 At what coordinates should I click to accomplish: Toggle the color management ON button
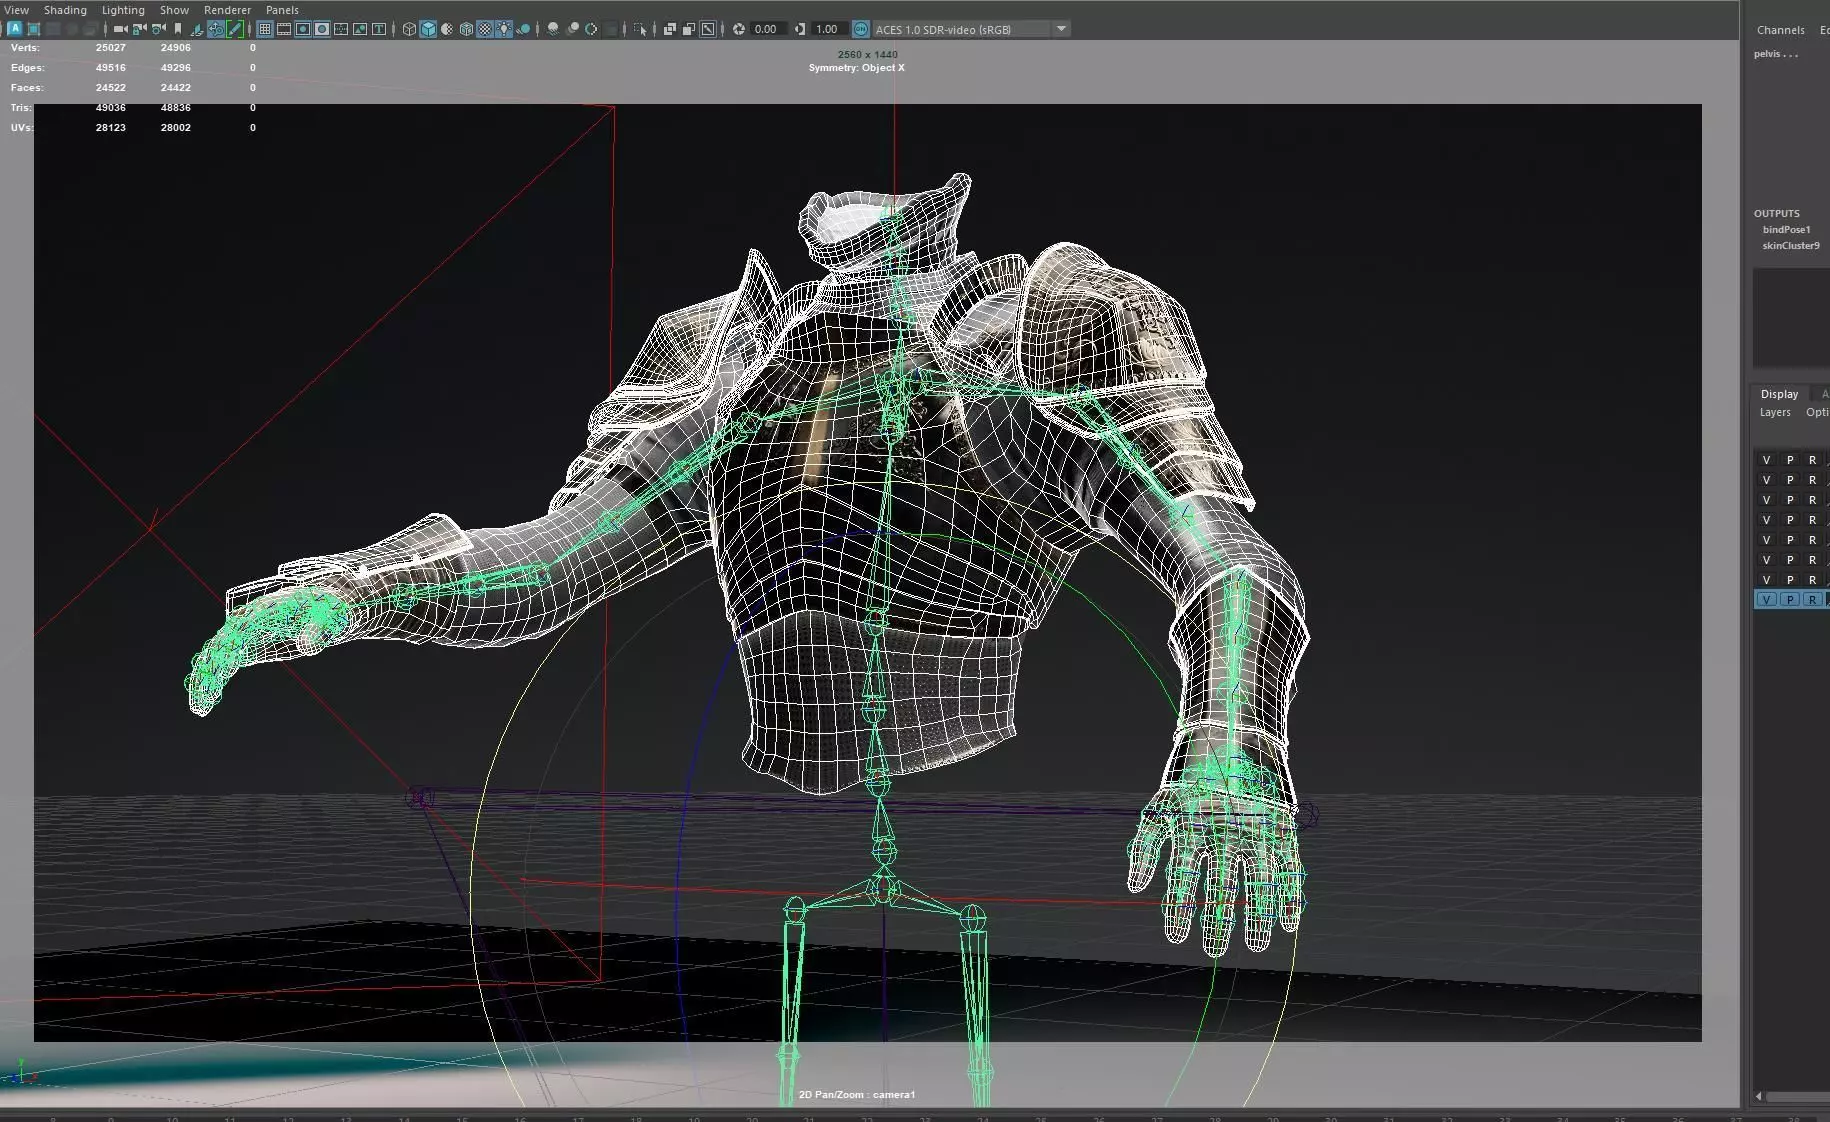tap(860, 29)
